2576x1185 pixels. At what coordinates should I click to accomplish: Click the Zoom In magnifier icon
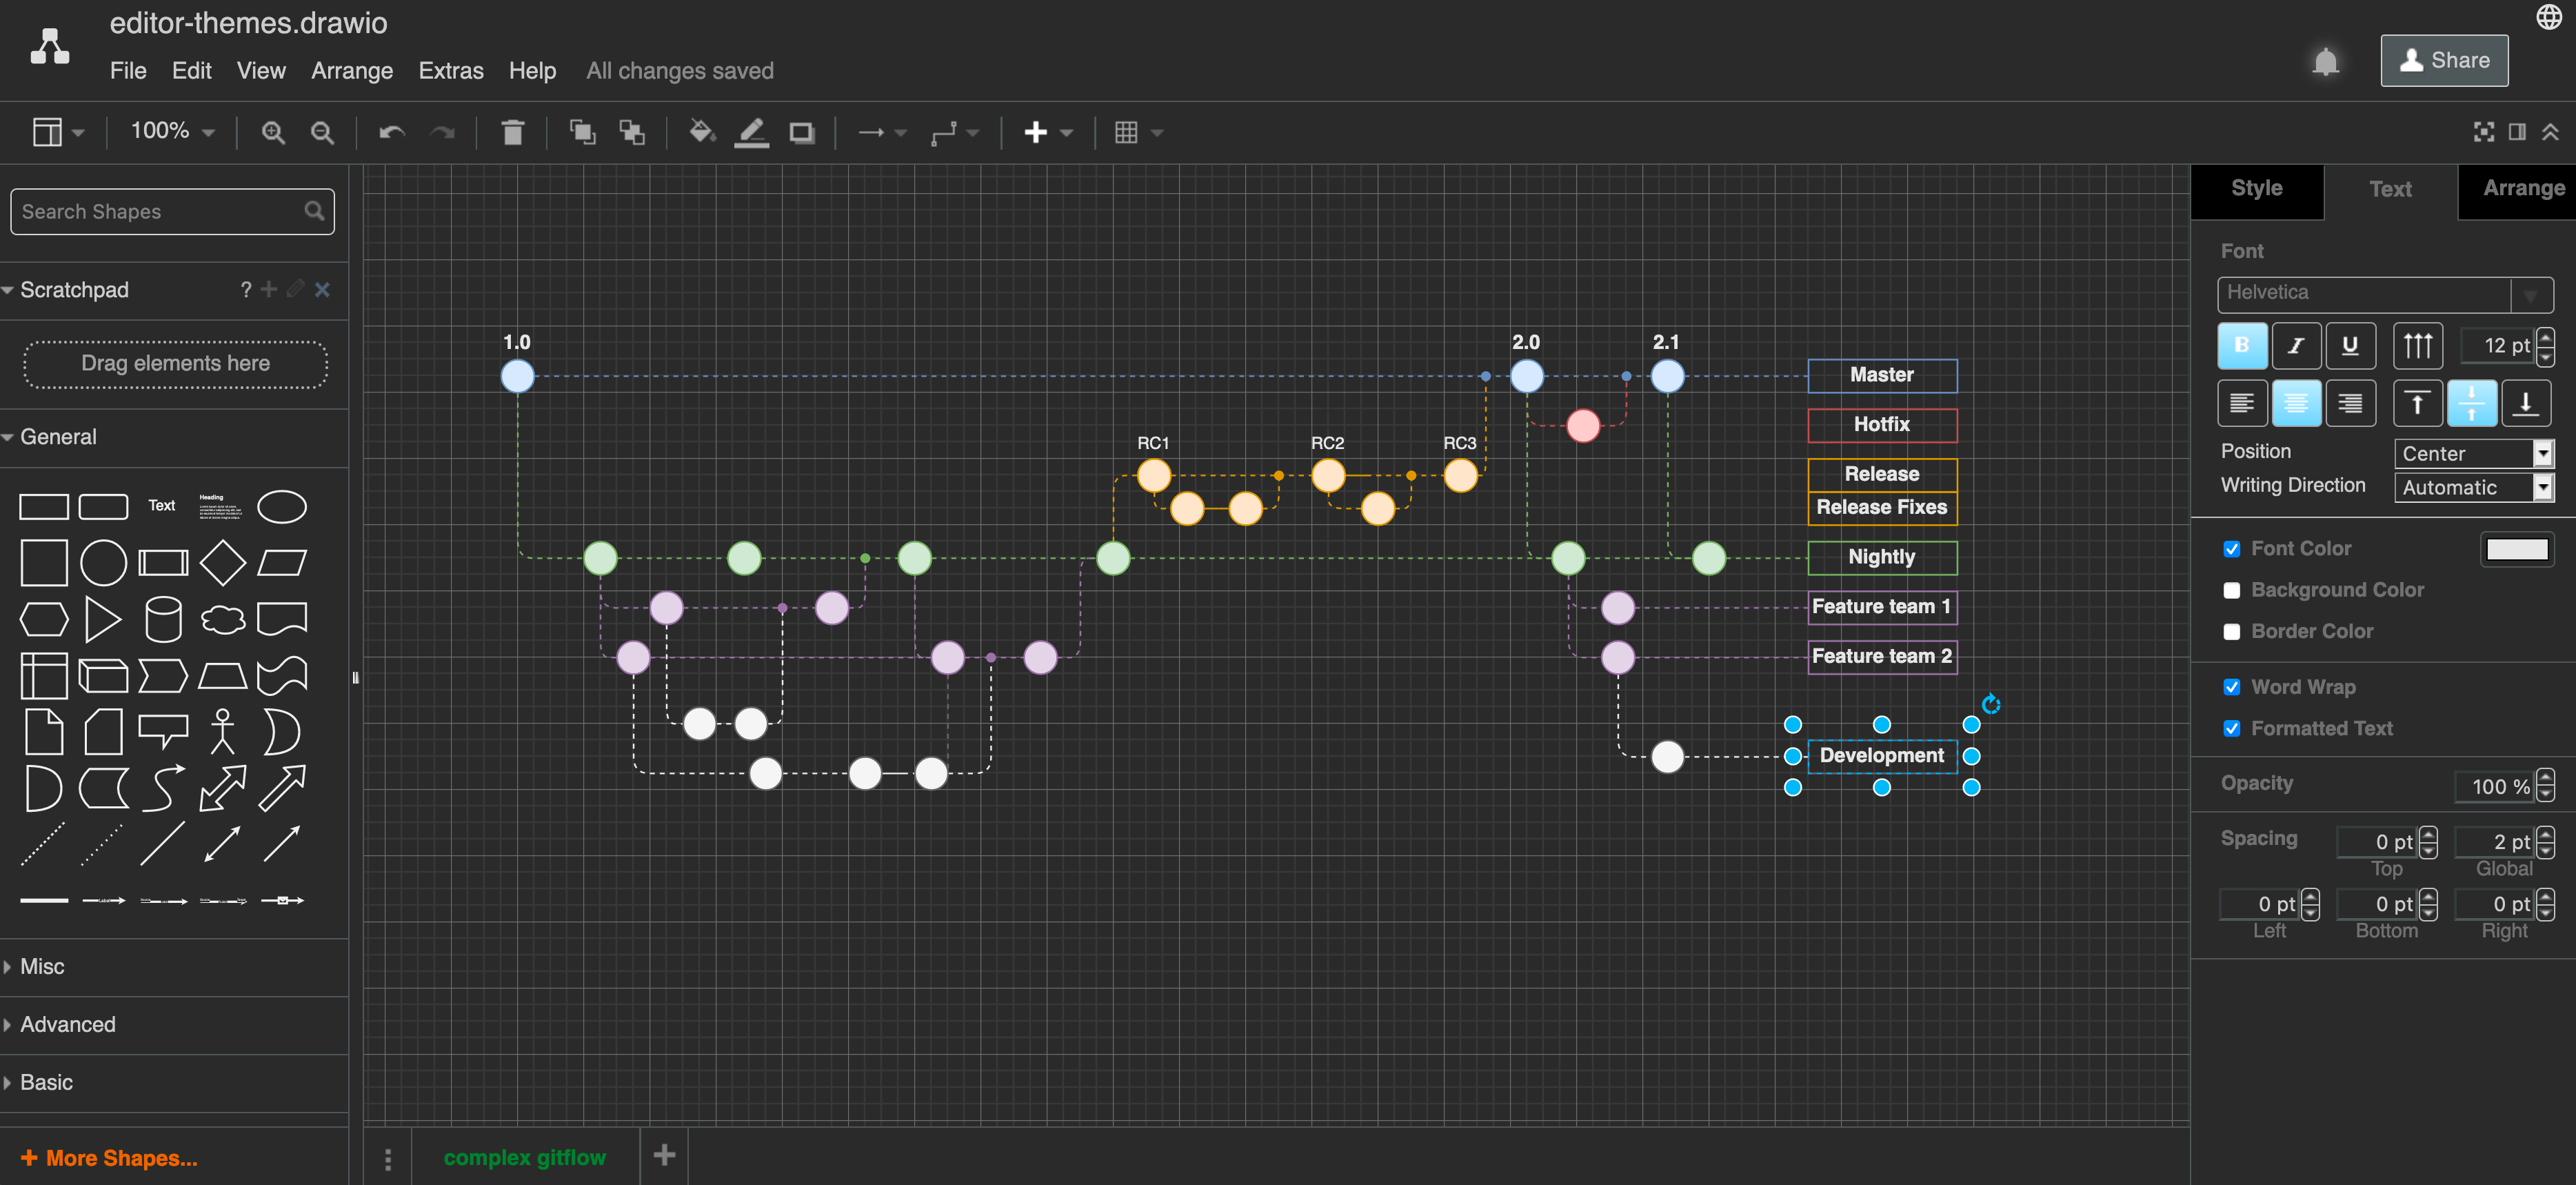tap(272, 131)
